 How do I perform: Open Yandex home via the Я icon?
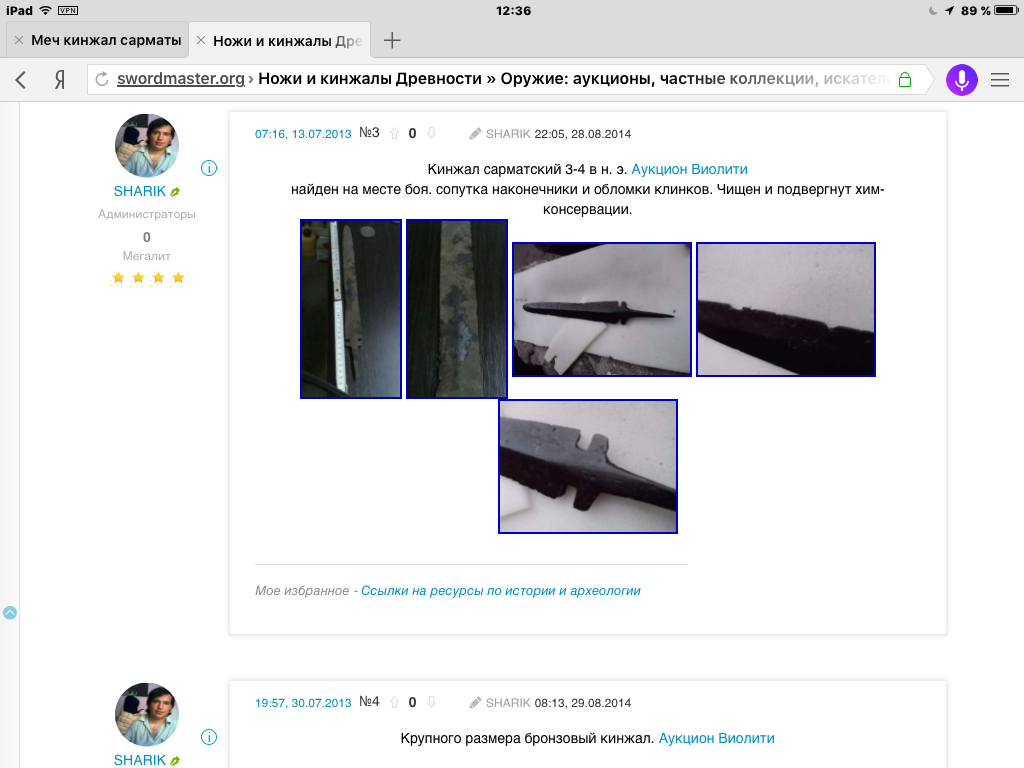coord(59,80)
